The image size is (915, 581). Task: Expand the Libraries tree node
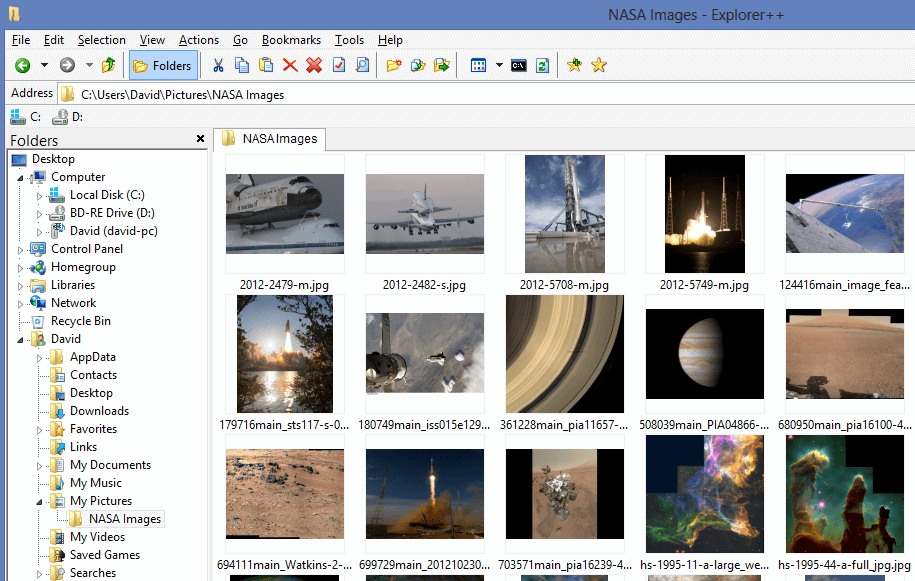20,286
